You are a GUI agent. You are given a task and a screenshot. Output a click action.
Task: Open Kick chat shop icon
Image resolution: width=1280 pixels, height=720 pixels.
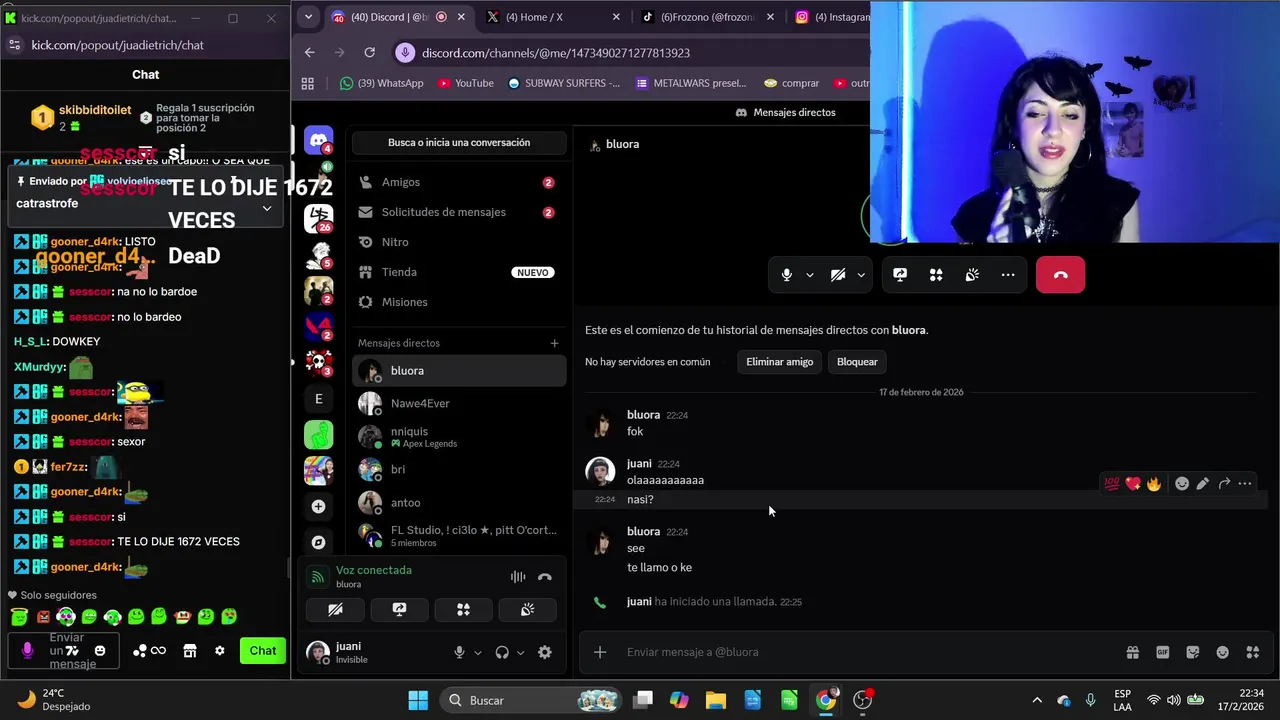(190, 651)
